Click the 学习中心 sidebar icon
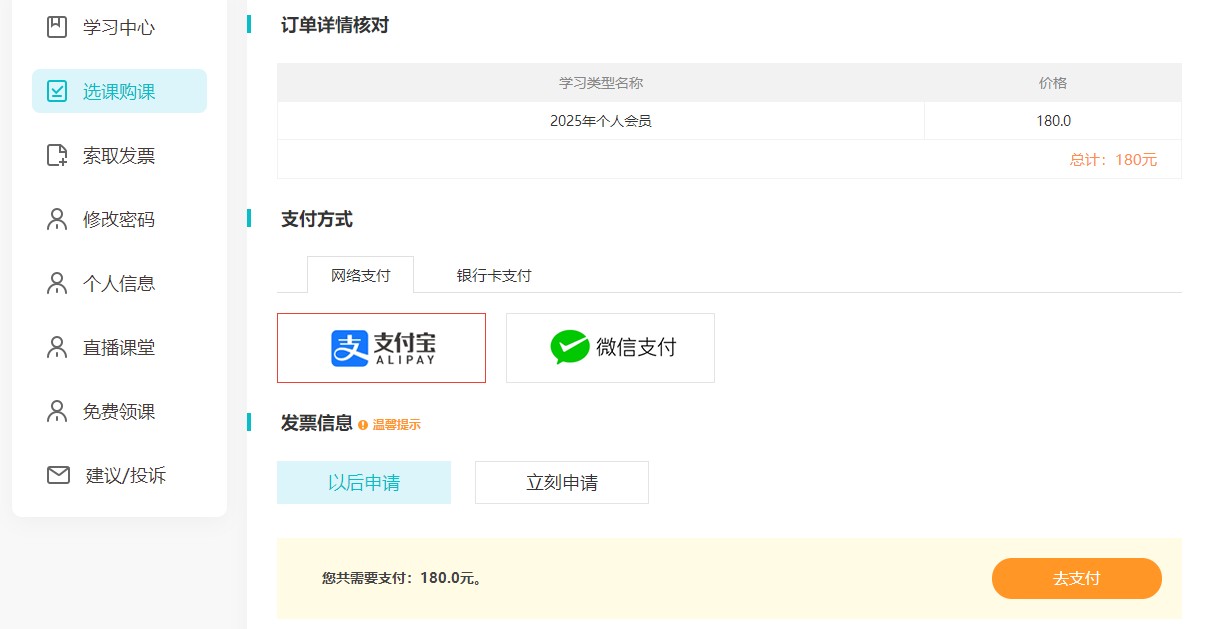This screenshot has width=1207, height=629. pos(57,27)
